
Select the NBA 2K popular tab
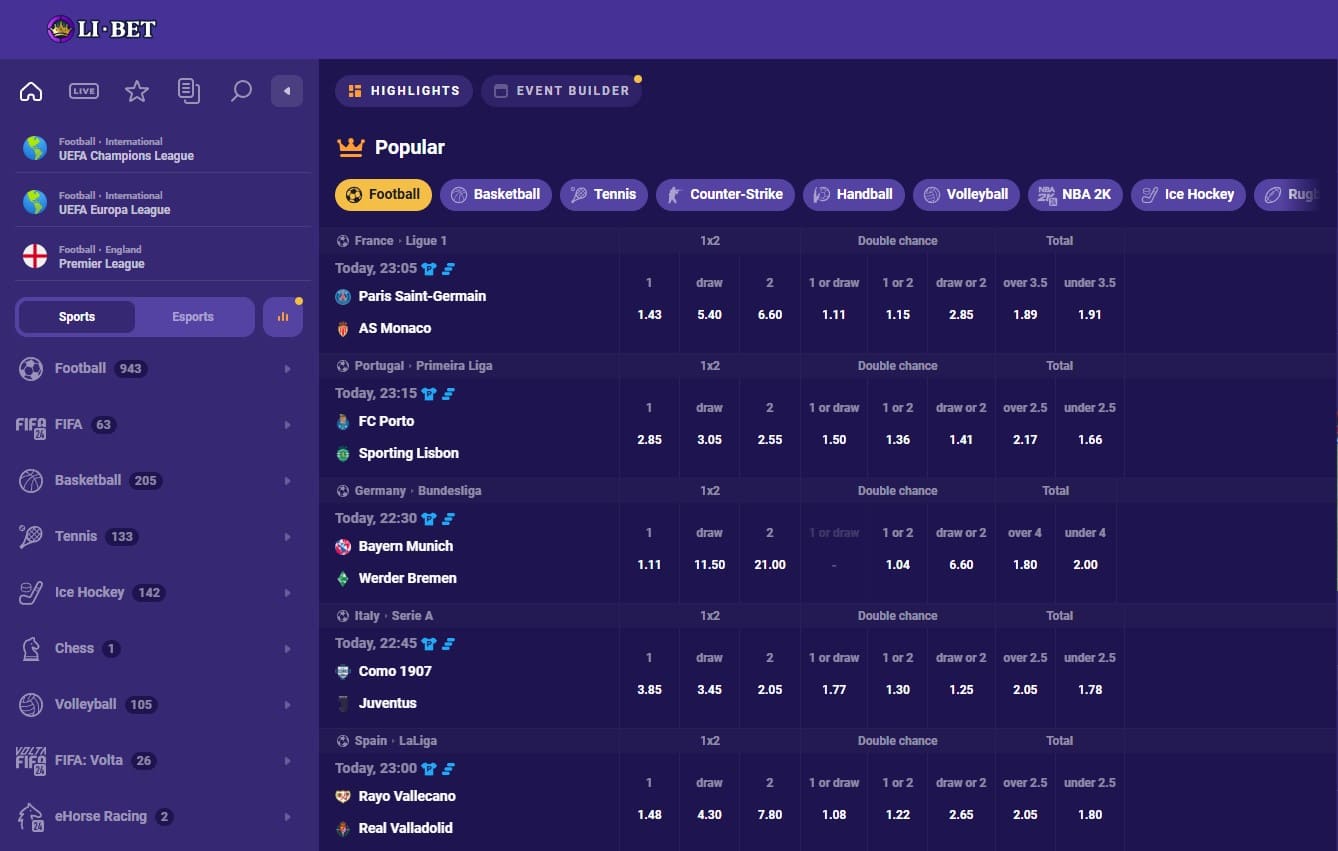(x=1075, y=195)
